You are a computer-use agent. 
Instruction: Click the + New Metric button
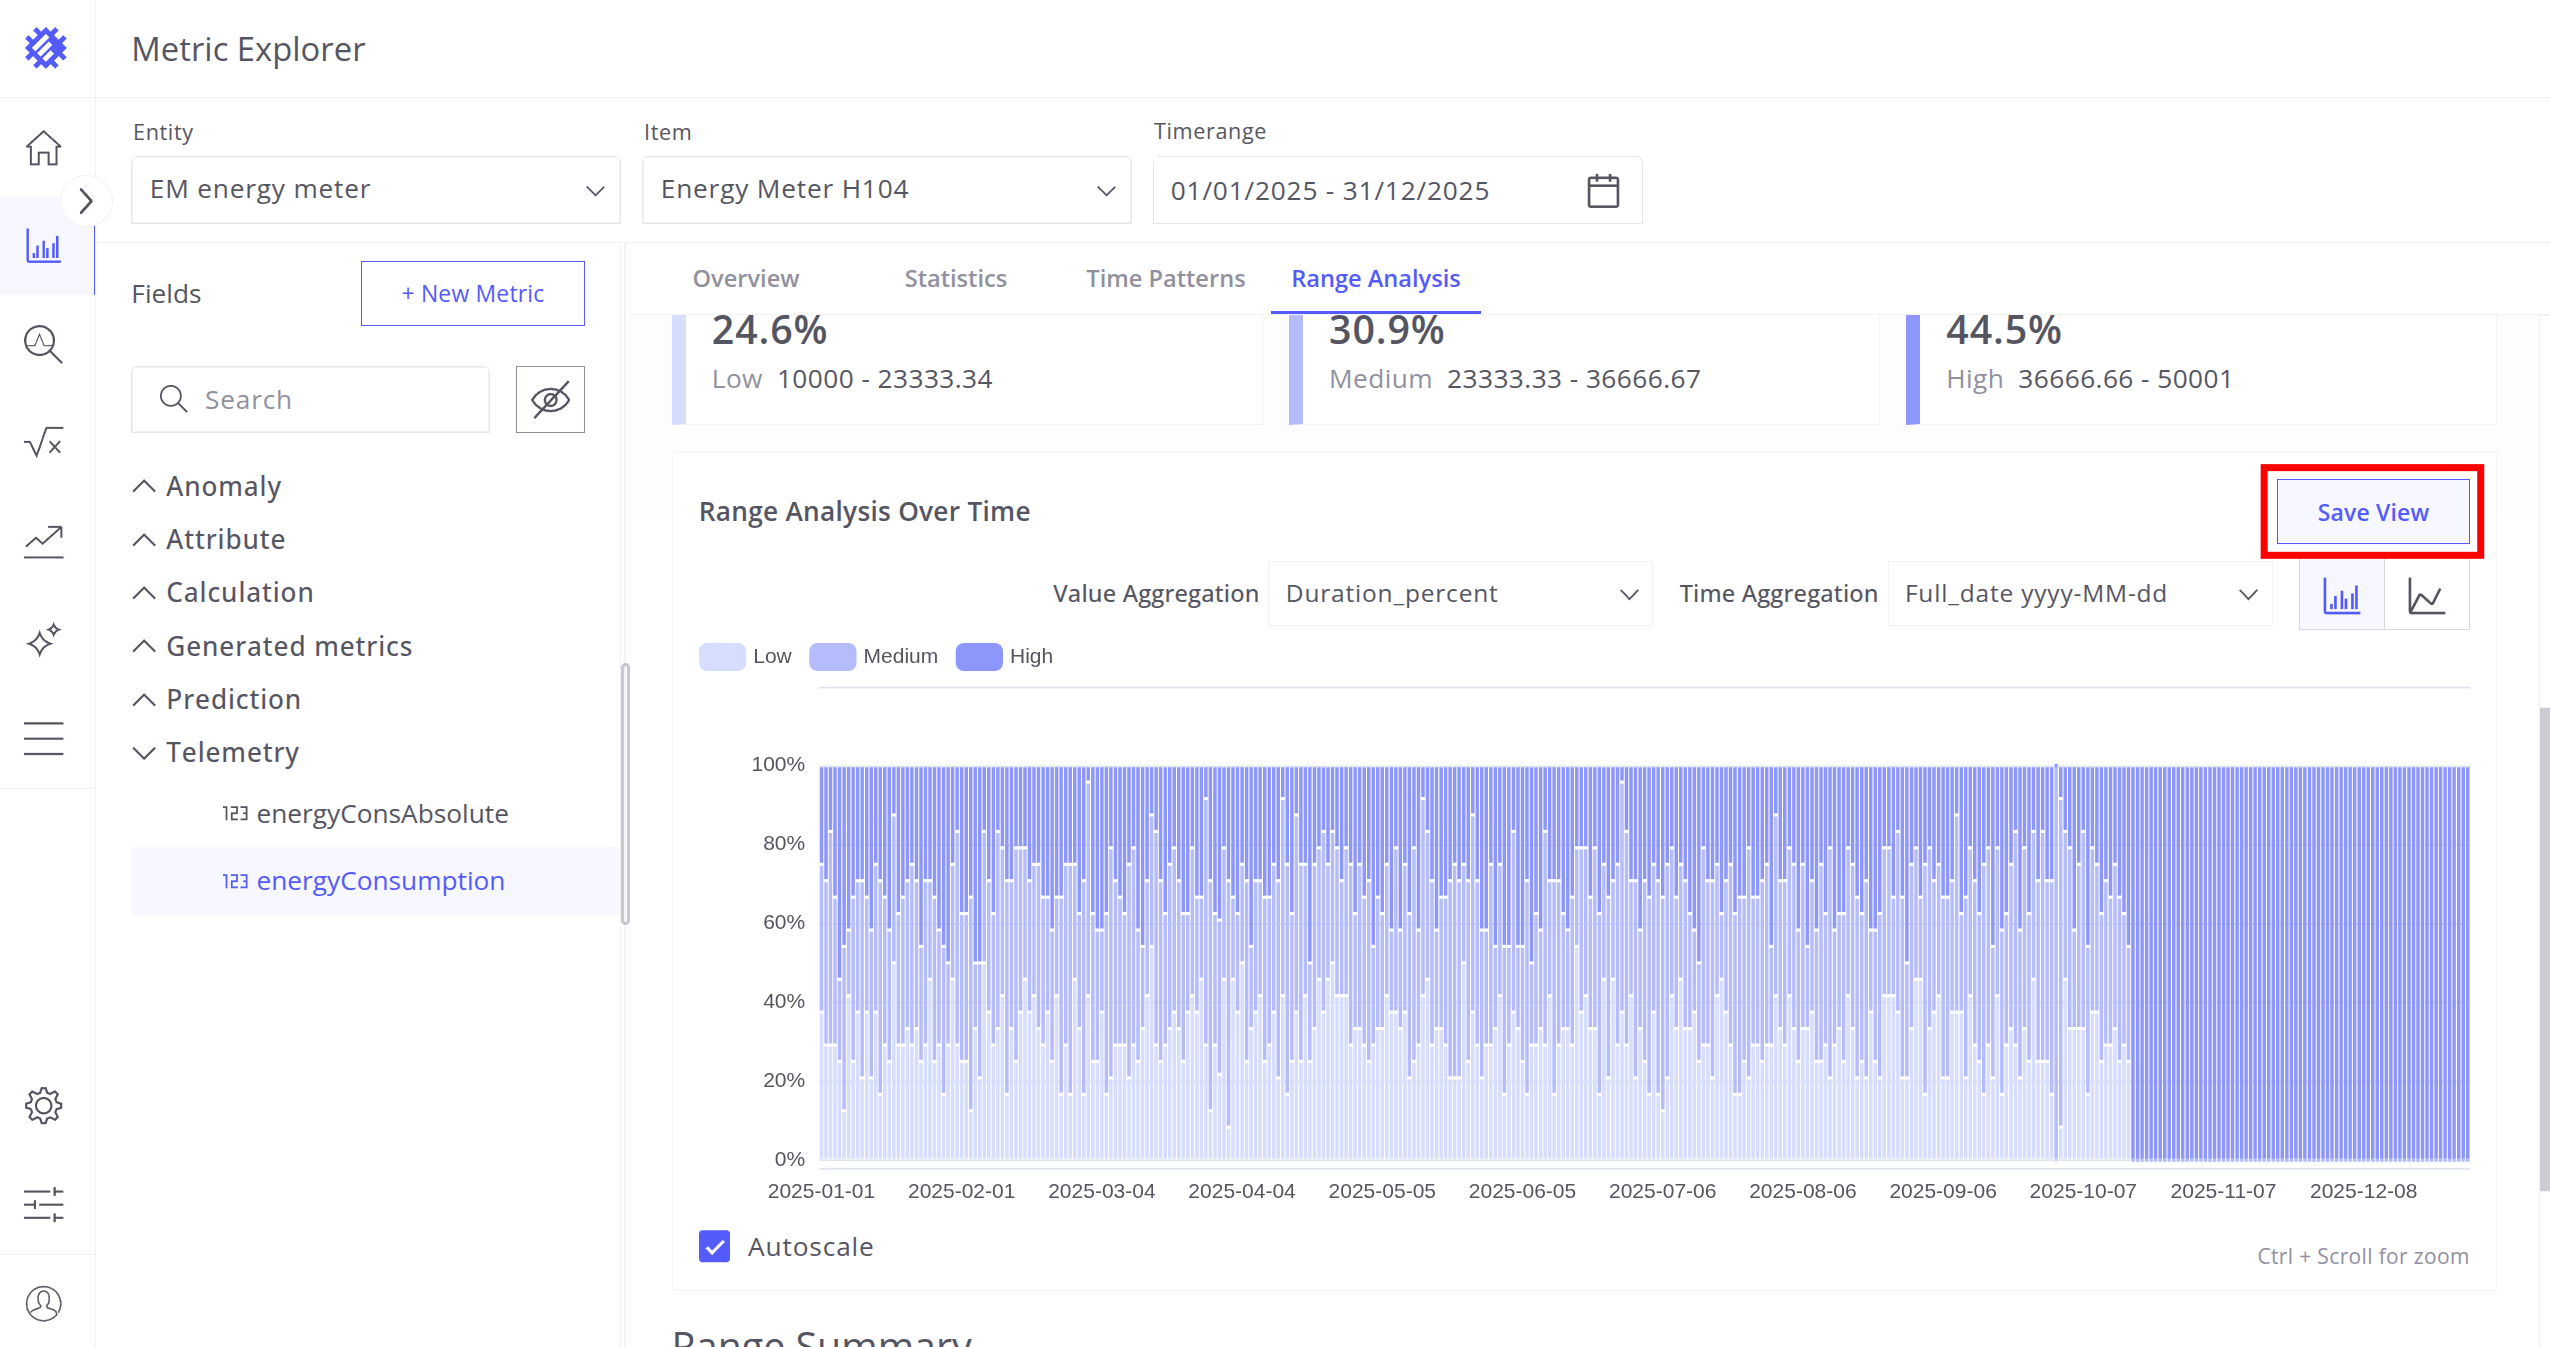coord(472,294)
